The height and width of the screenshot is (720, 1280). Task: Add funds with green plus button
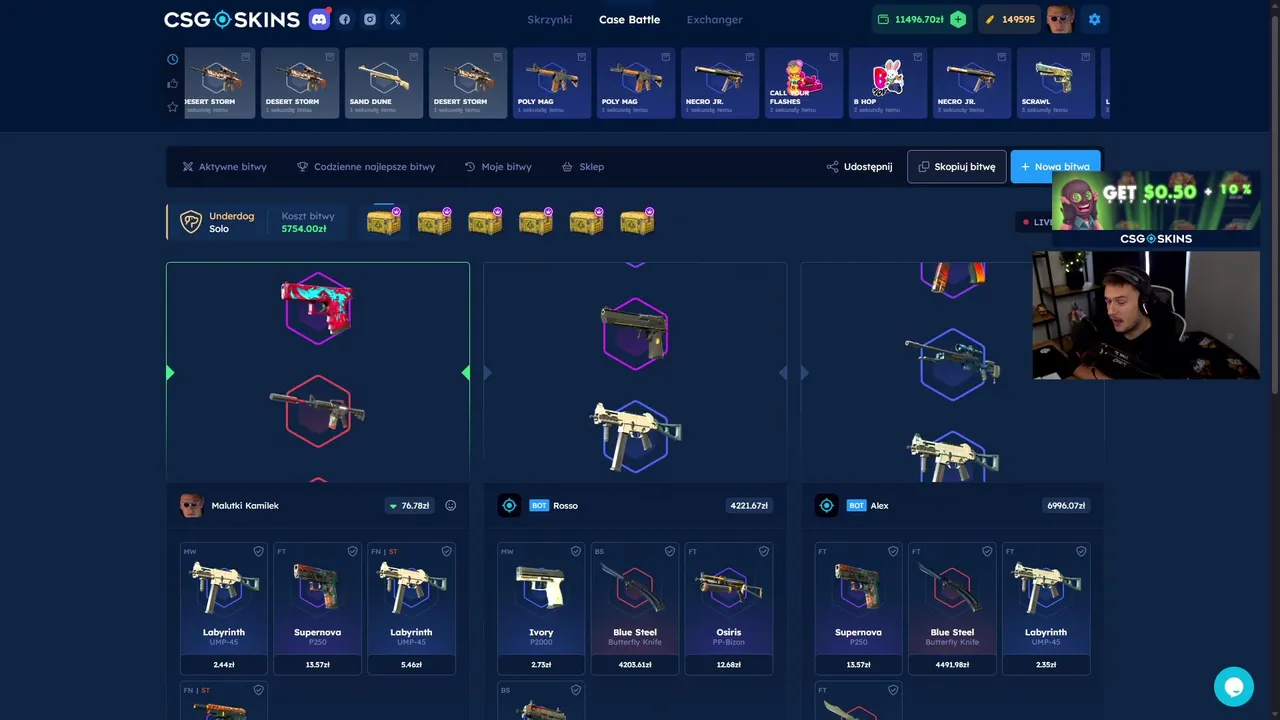[x=958, y=19]
